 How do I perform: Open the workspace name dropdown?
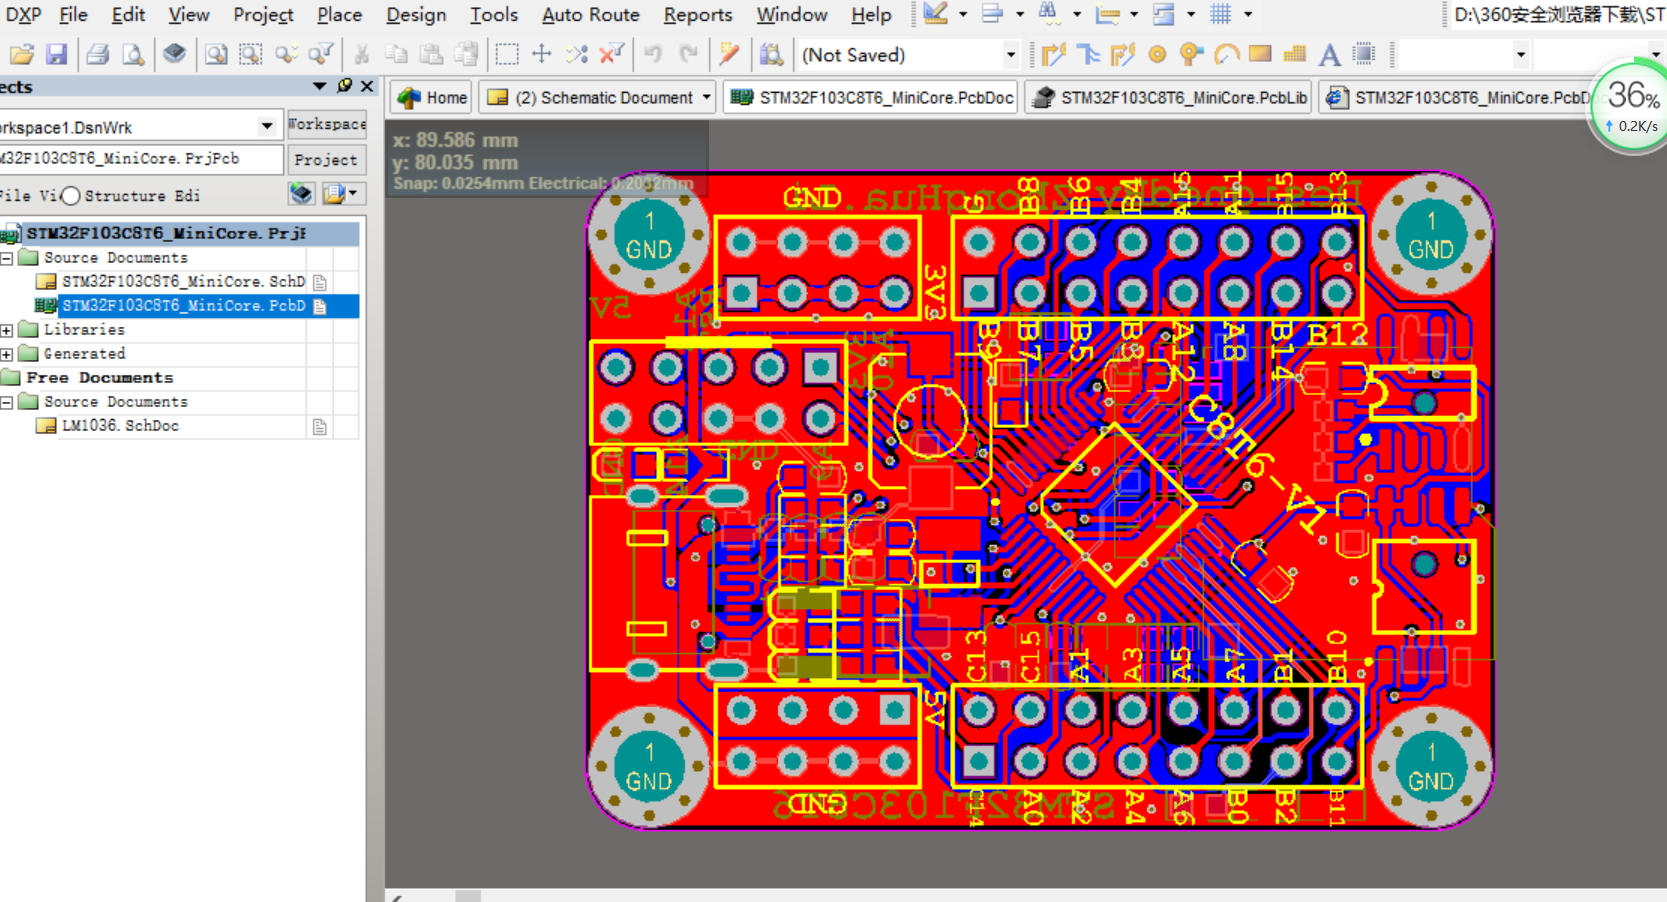(x=267, y=127)
